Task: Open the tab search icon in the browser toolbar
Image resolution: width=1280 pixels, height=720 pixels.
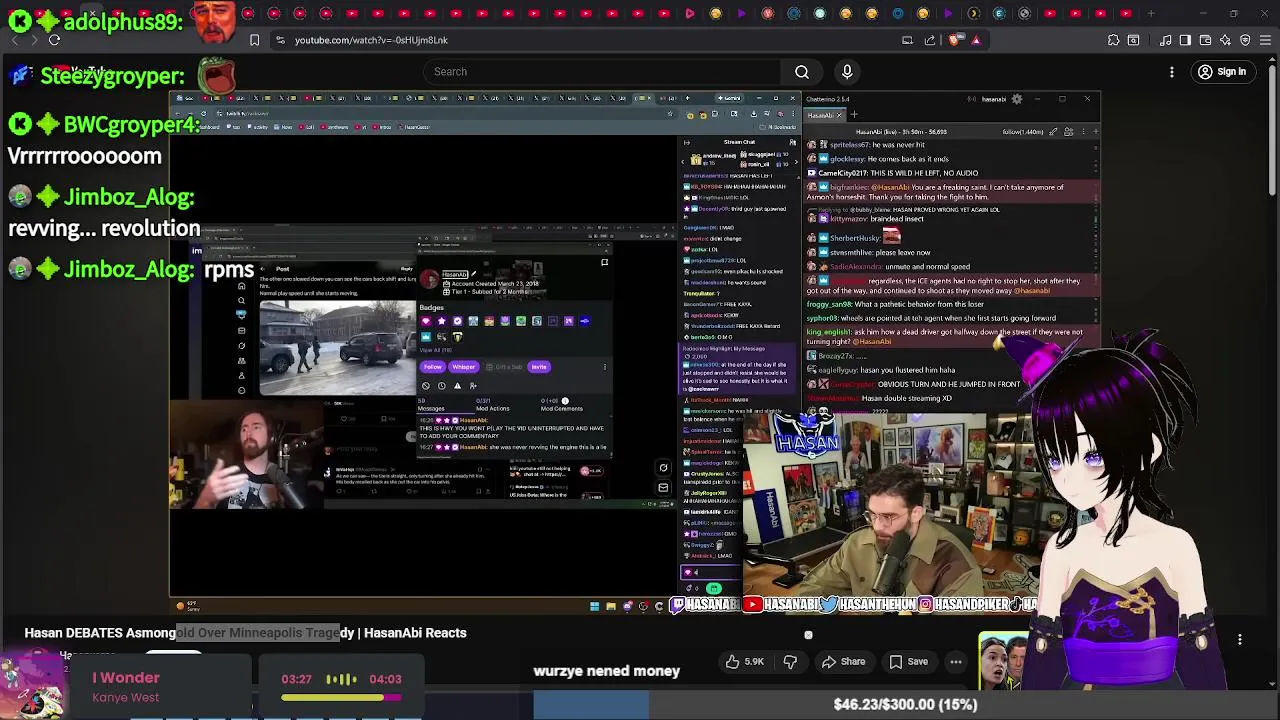Action: click(x=1133, y=40)
